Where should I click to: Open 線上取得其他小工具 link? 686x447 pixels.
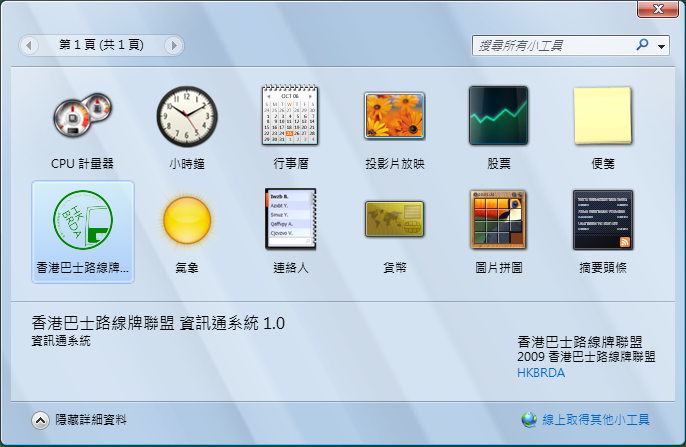coord(596,420)
